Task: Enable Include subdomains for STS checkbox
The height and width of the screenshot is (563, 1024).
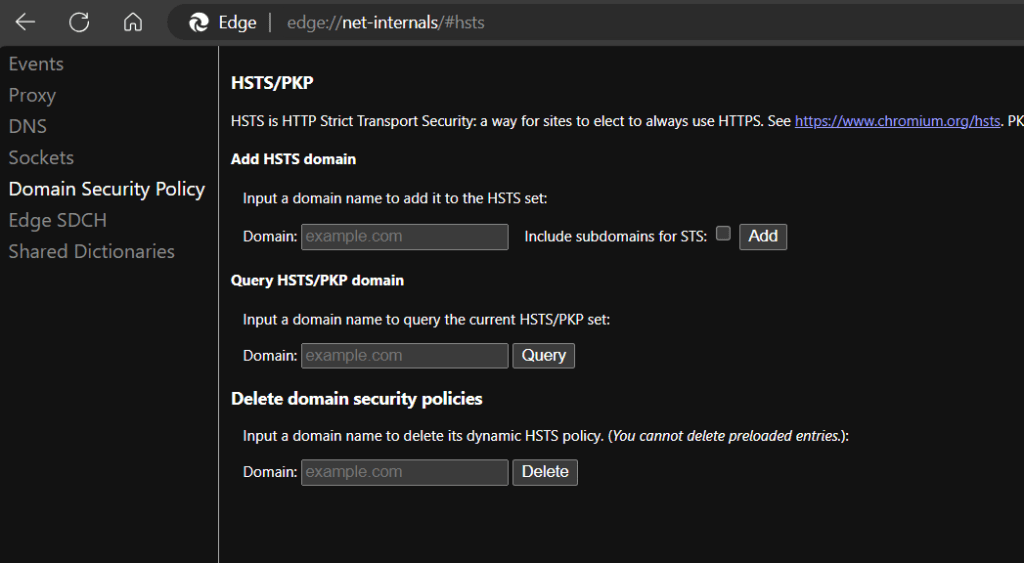Action: point(723,233)
